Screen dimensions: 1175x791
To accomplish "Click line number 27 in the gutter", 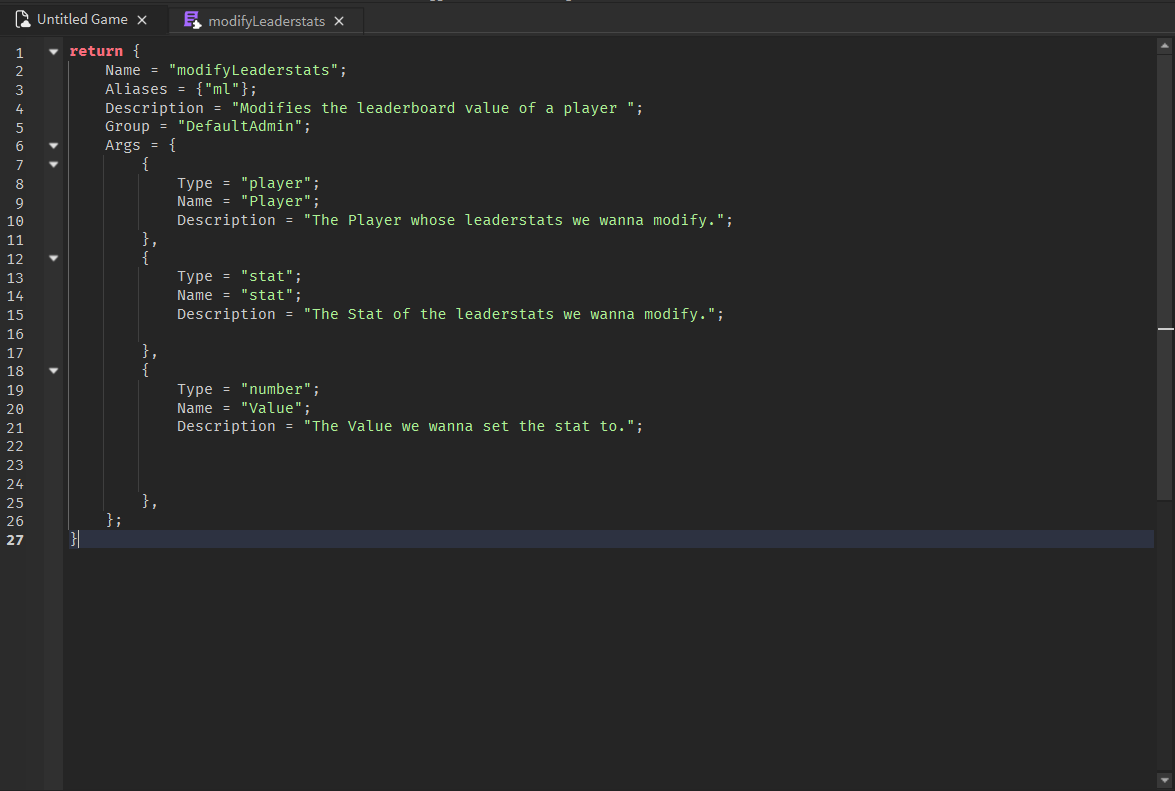I will pos(16,539).
